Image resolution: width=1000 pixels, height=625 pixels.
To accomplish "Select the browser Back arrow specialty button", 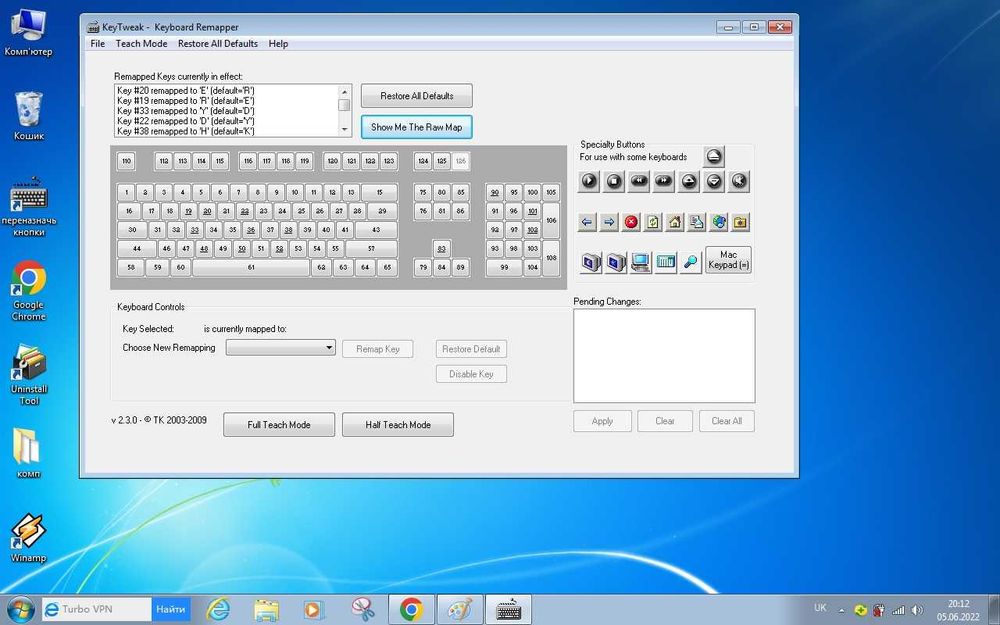I will coord(587,222).
